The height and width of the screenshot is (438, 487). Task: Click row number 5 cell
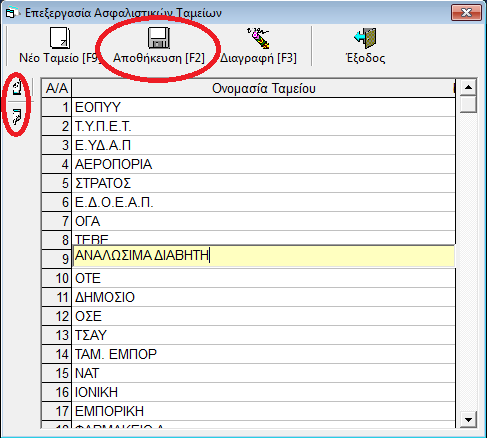click(x=57, y=183)
